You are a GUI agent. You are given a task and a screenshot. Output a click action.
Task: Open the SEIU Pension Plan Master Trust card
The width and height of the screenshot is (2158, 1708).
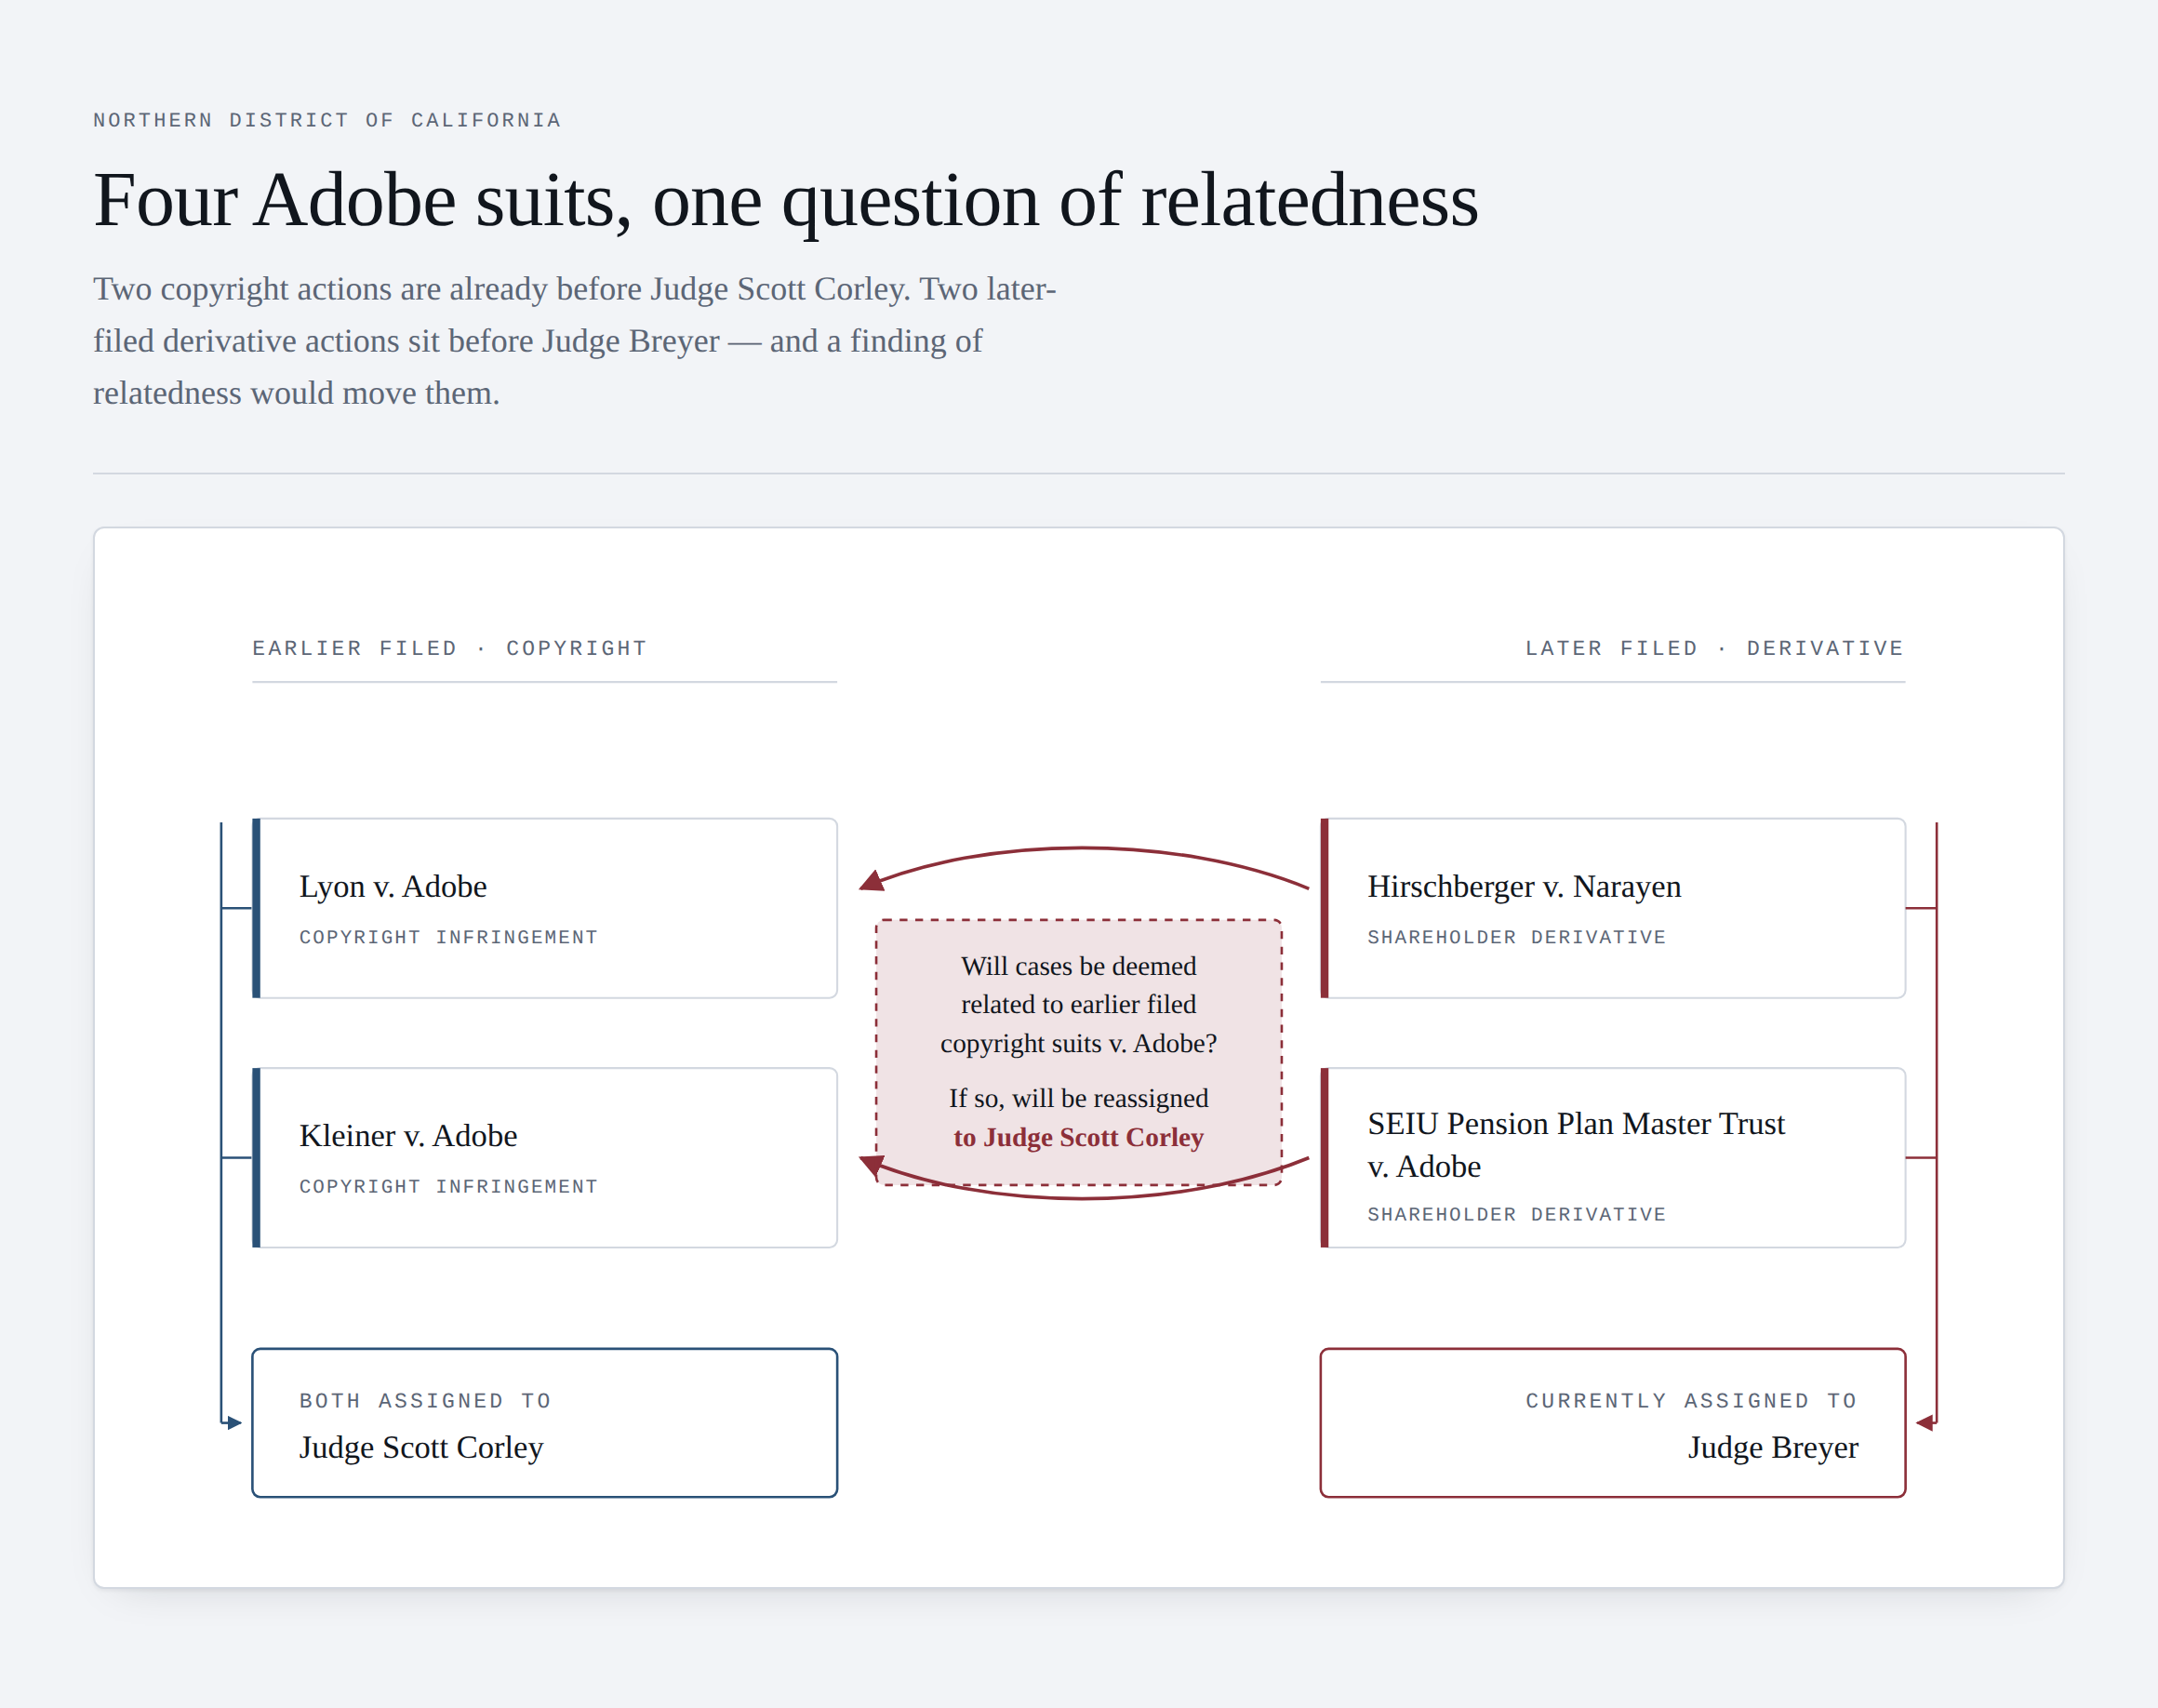1612,1157
